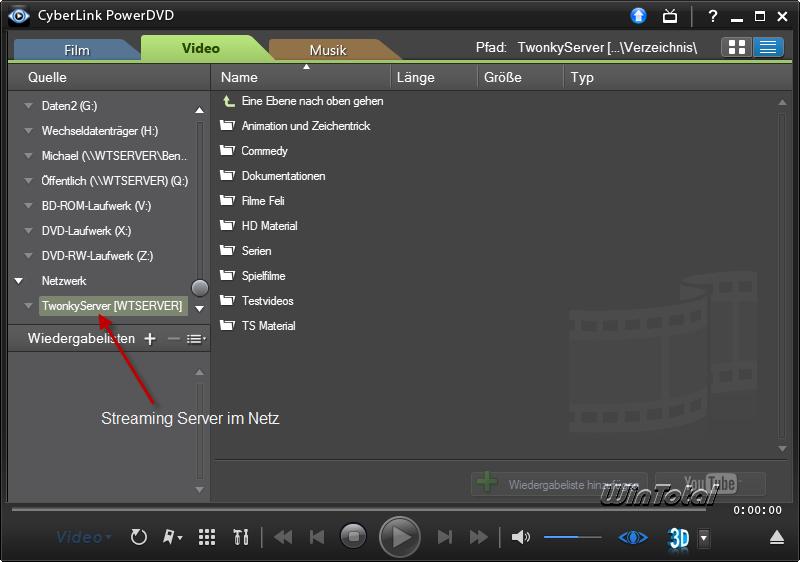Expand the Daten2 (G:) drive arrow

29,106
